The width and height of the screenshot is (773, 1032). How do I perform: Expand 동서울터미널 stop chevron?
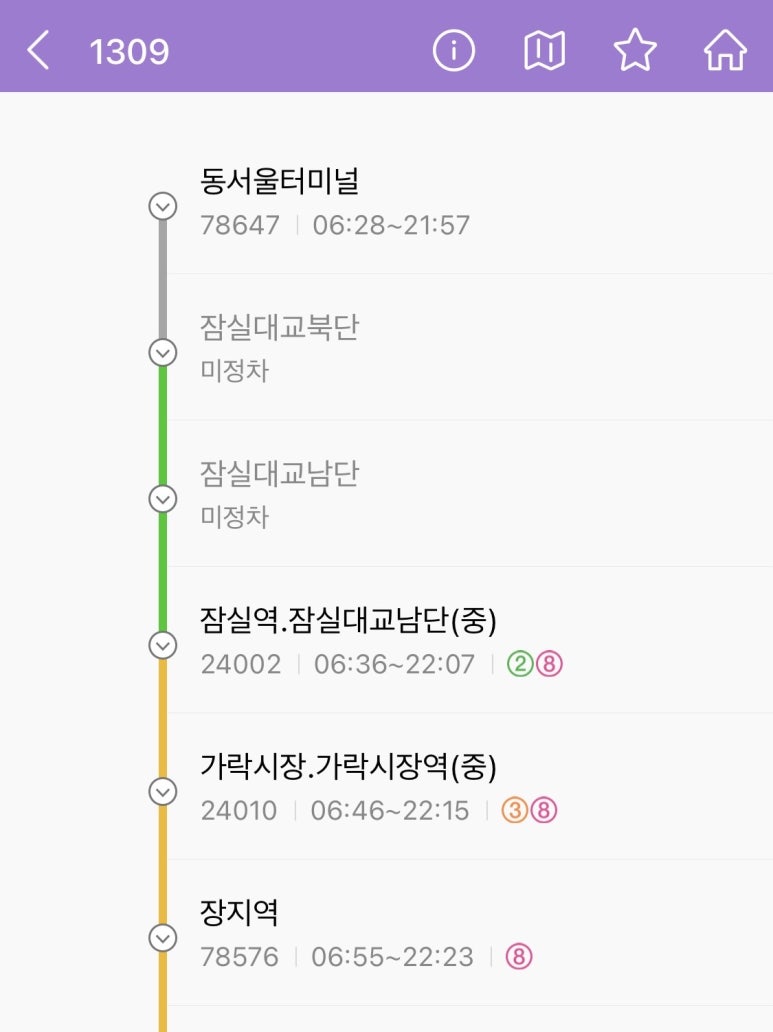pyautogui.click(x=162, y=206)
